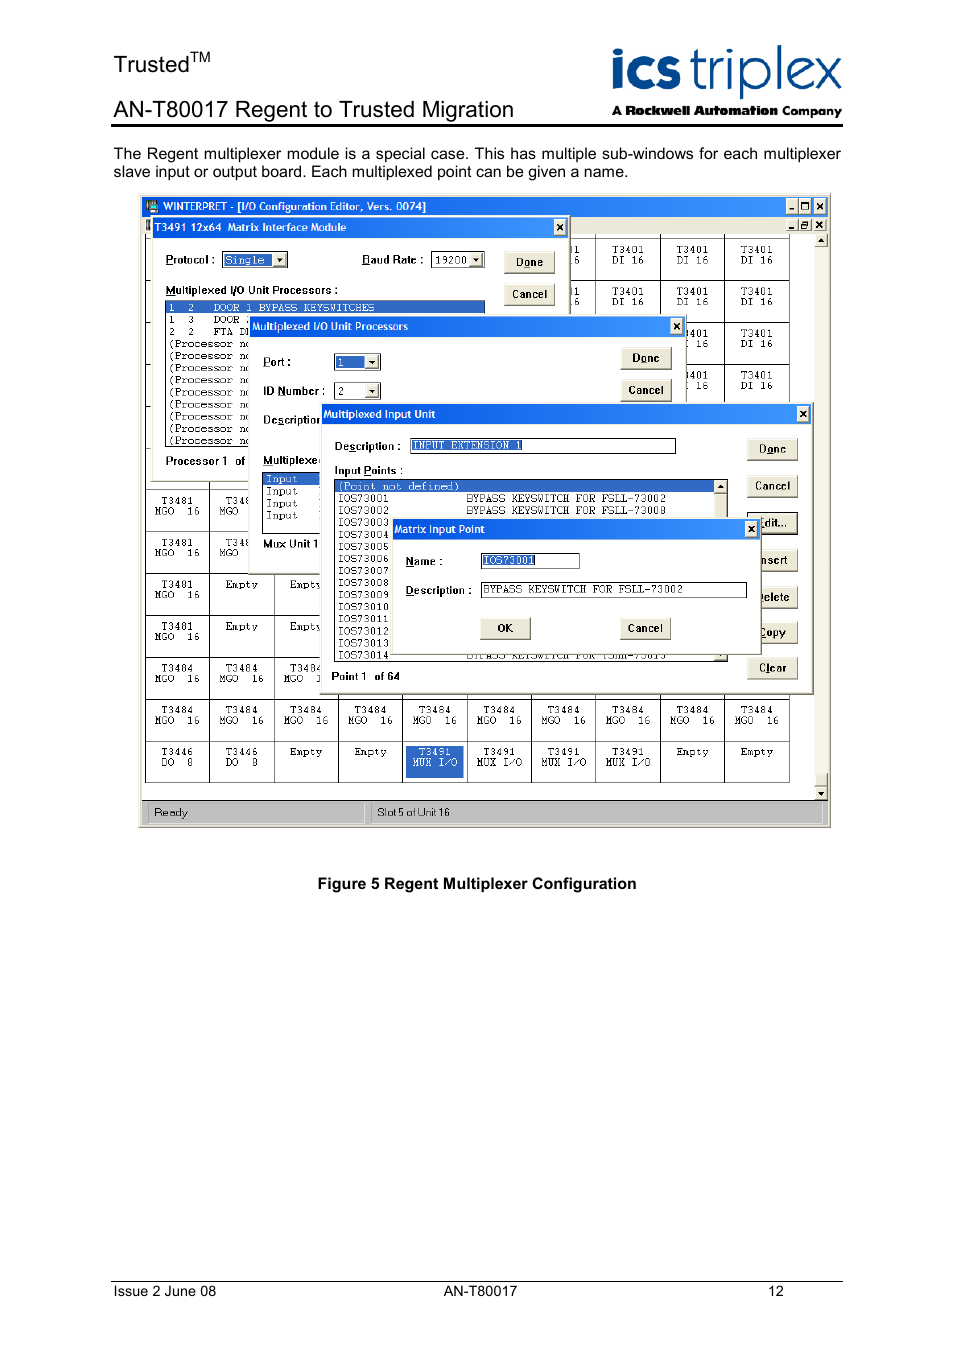The height and width of the screenshot is (1351, 954).
Task: Click the Slot 5 of Unit 16 status text
Action: pos(413,812)
